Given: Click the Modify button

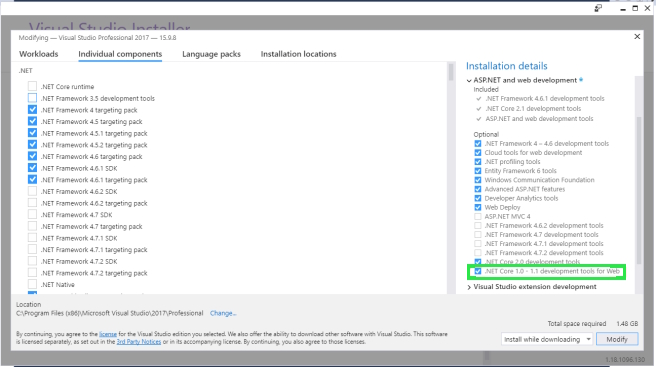Looking at the screenshot, I should tap(617, 339).
